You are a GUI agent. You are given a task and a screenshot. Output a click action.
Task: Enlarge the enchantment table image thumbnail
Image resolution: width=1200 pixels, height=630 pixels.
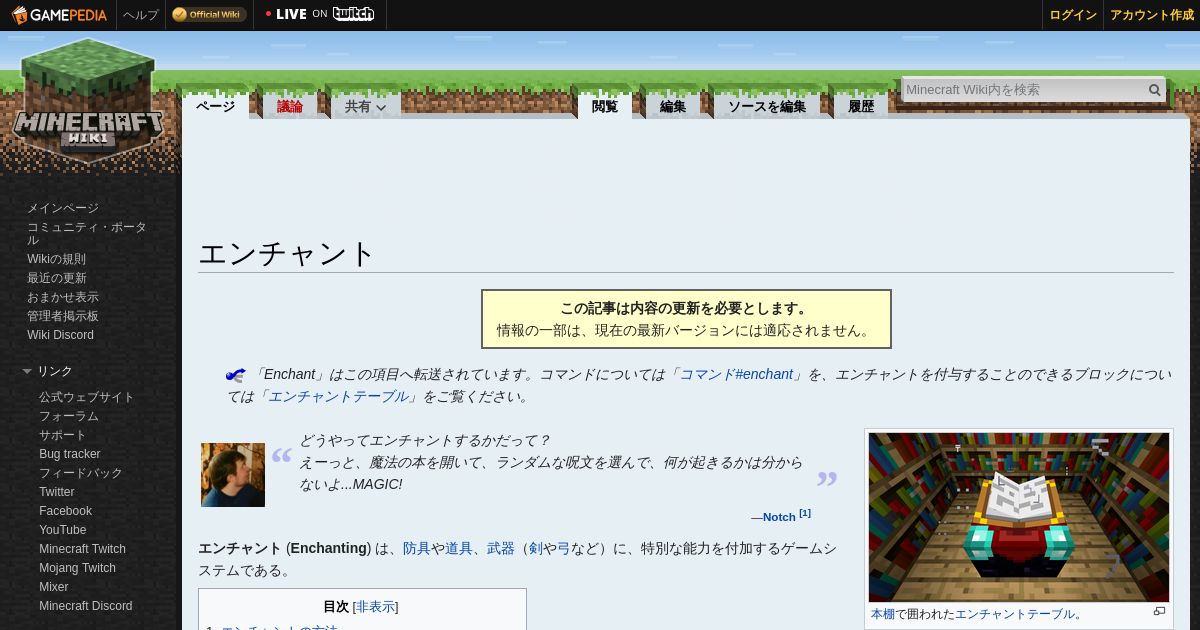tap(1019, 517)
